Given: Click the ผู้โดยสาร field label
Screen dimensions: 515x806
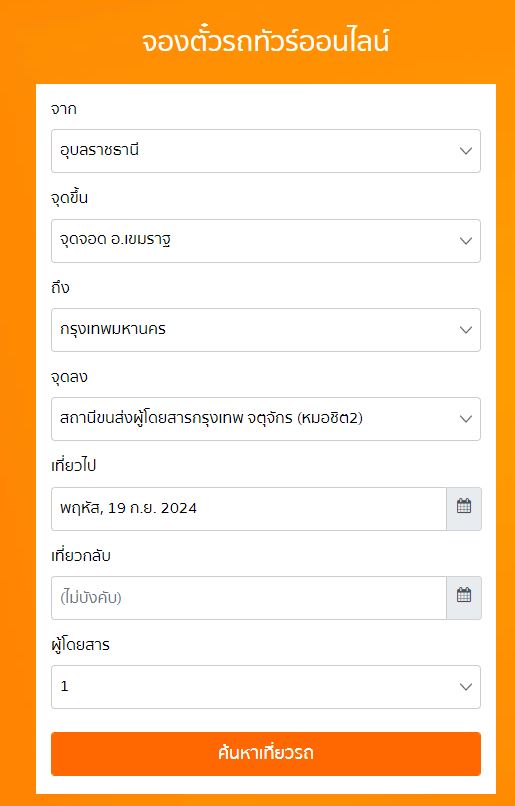Looking at the screenshot, I should click(x=80, y=644).
